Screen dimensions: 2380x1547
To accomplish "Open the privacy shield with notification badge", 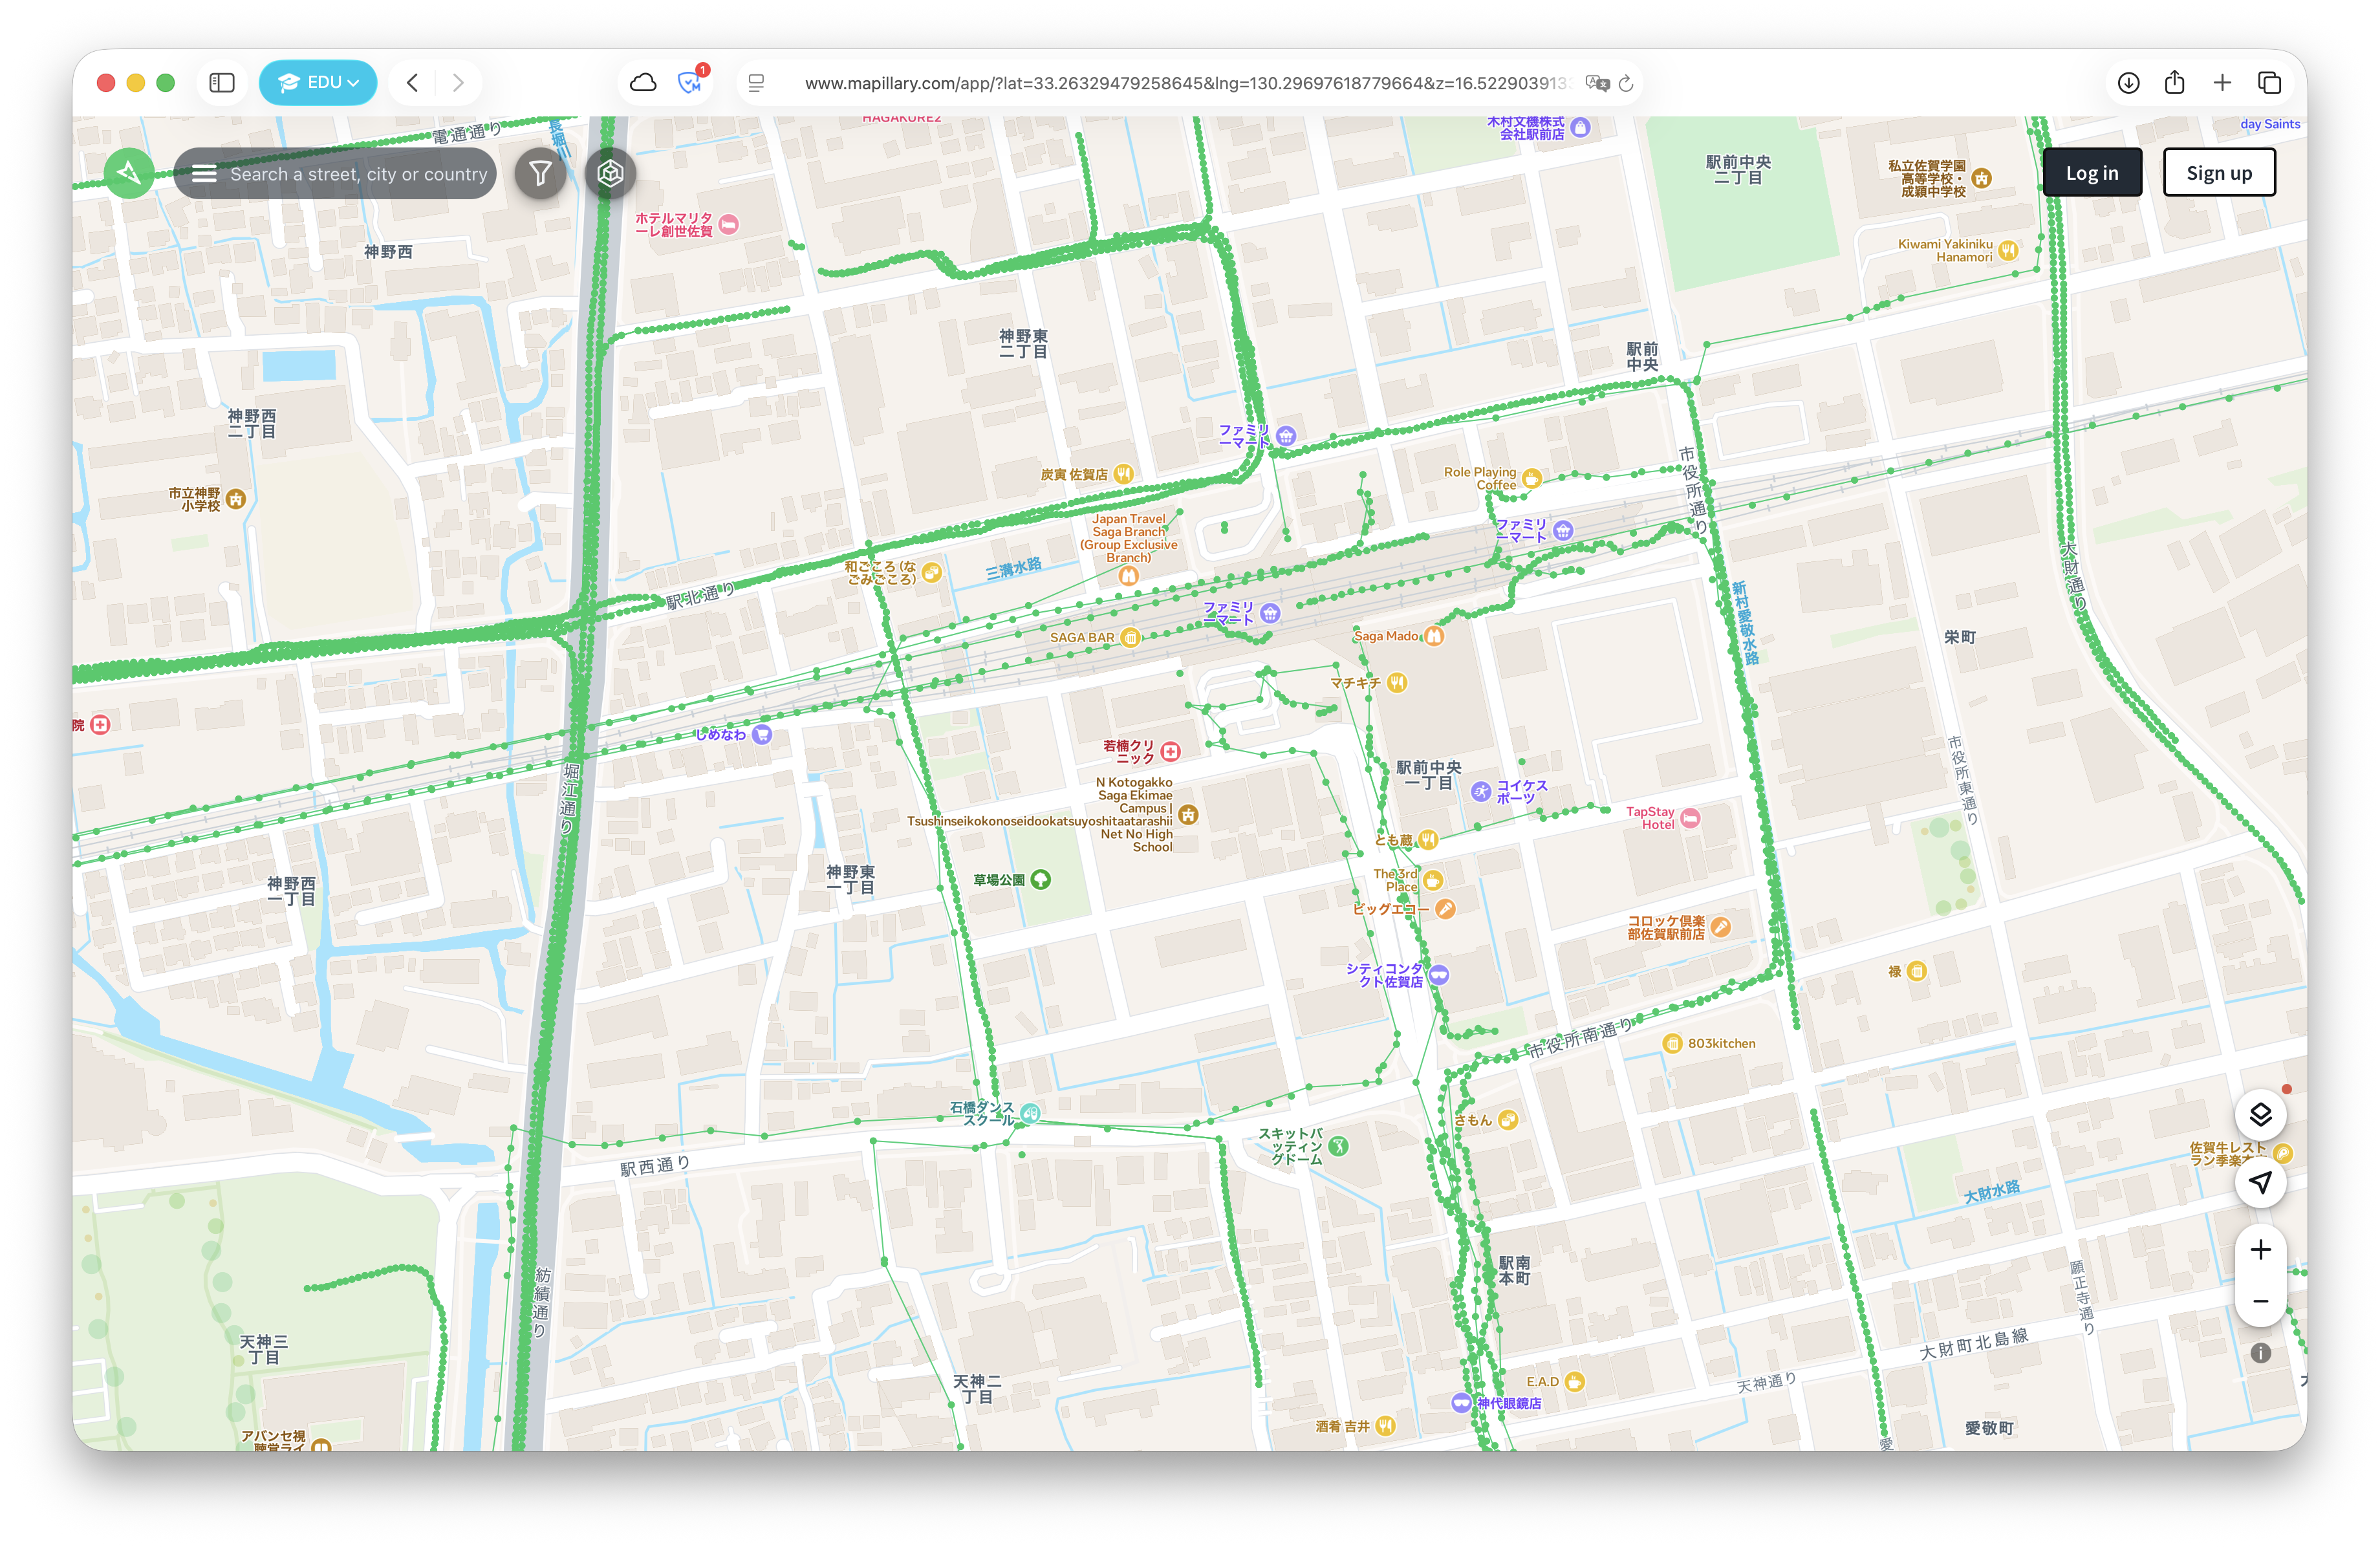I will coord(691,82).
